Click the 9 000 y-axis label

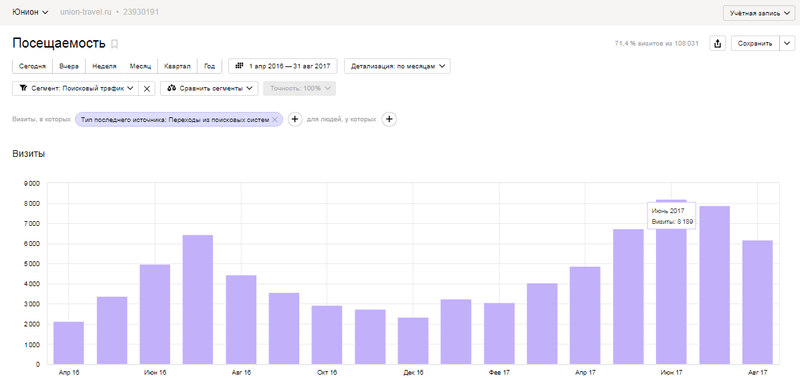[x=32, y=184]
